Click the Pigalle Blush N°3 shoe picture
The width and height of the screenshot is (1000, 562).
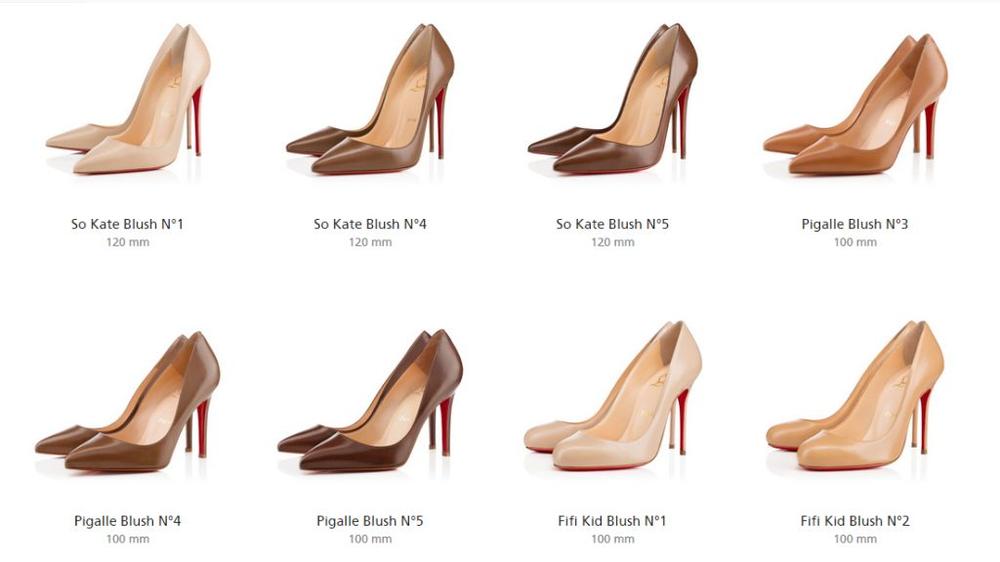[855, 108]
